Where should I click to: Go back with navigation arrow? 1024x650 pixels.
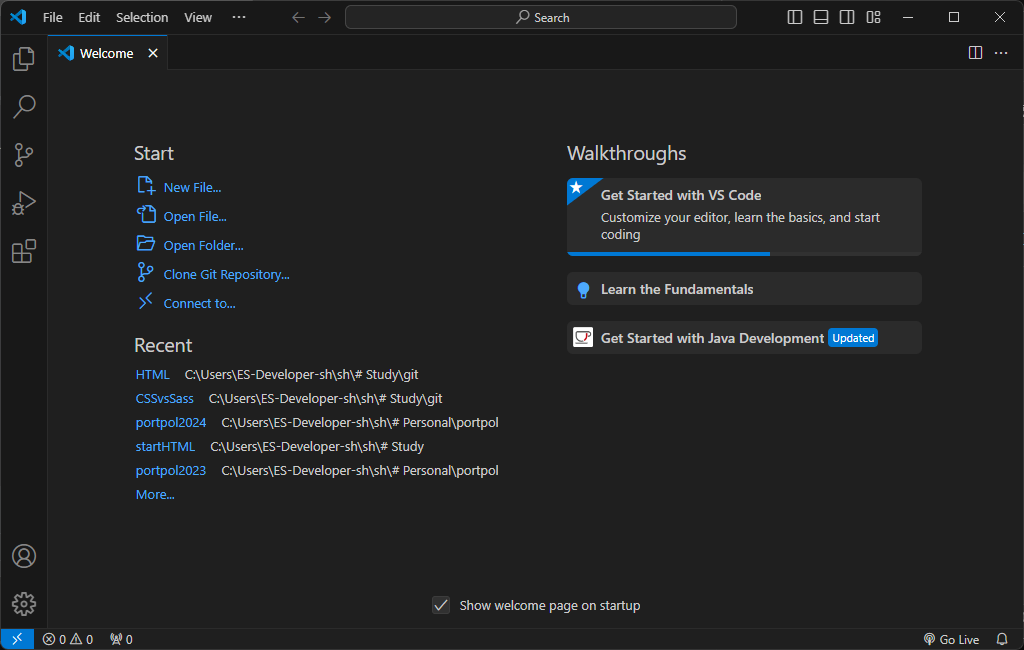click(298, 17)
